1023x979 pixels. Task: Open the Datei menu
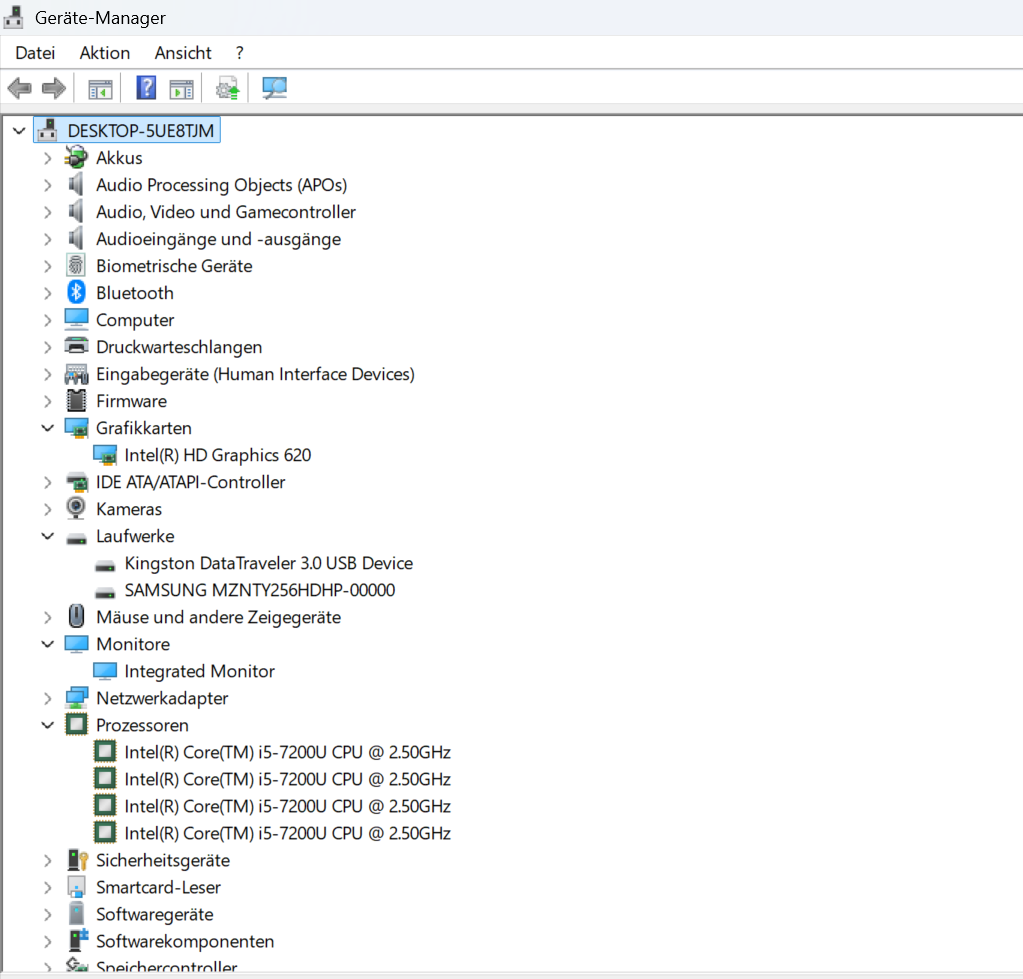[x=35, y=53]
